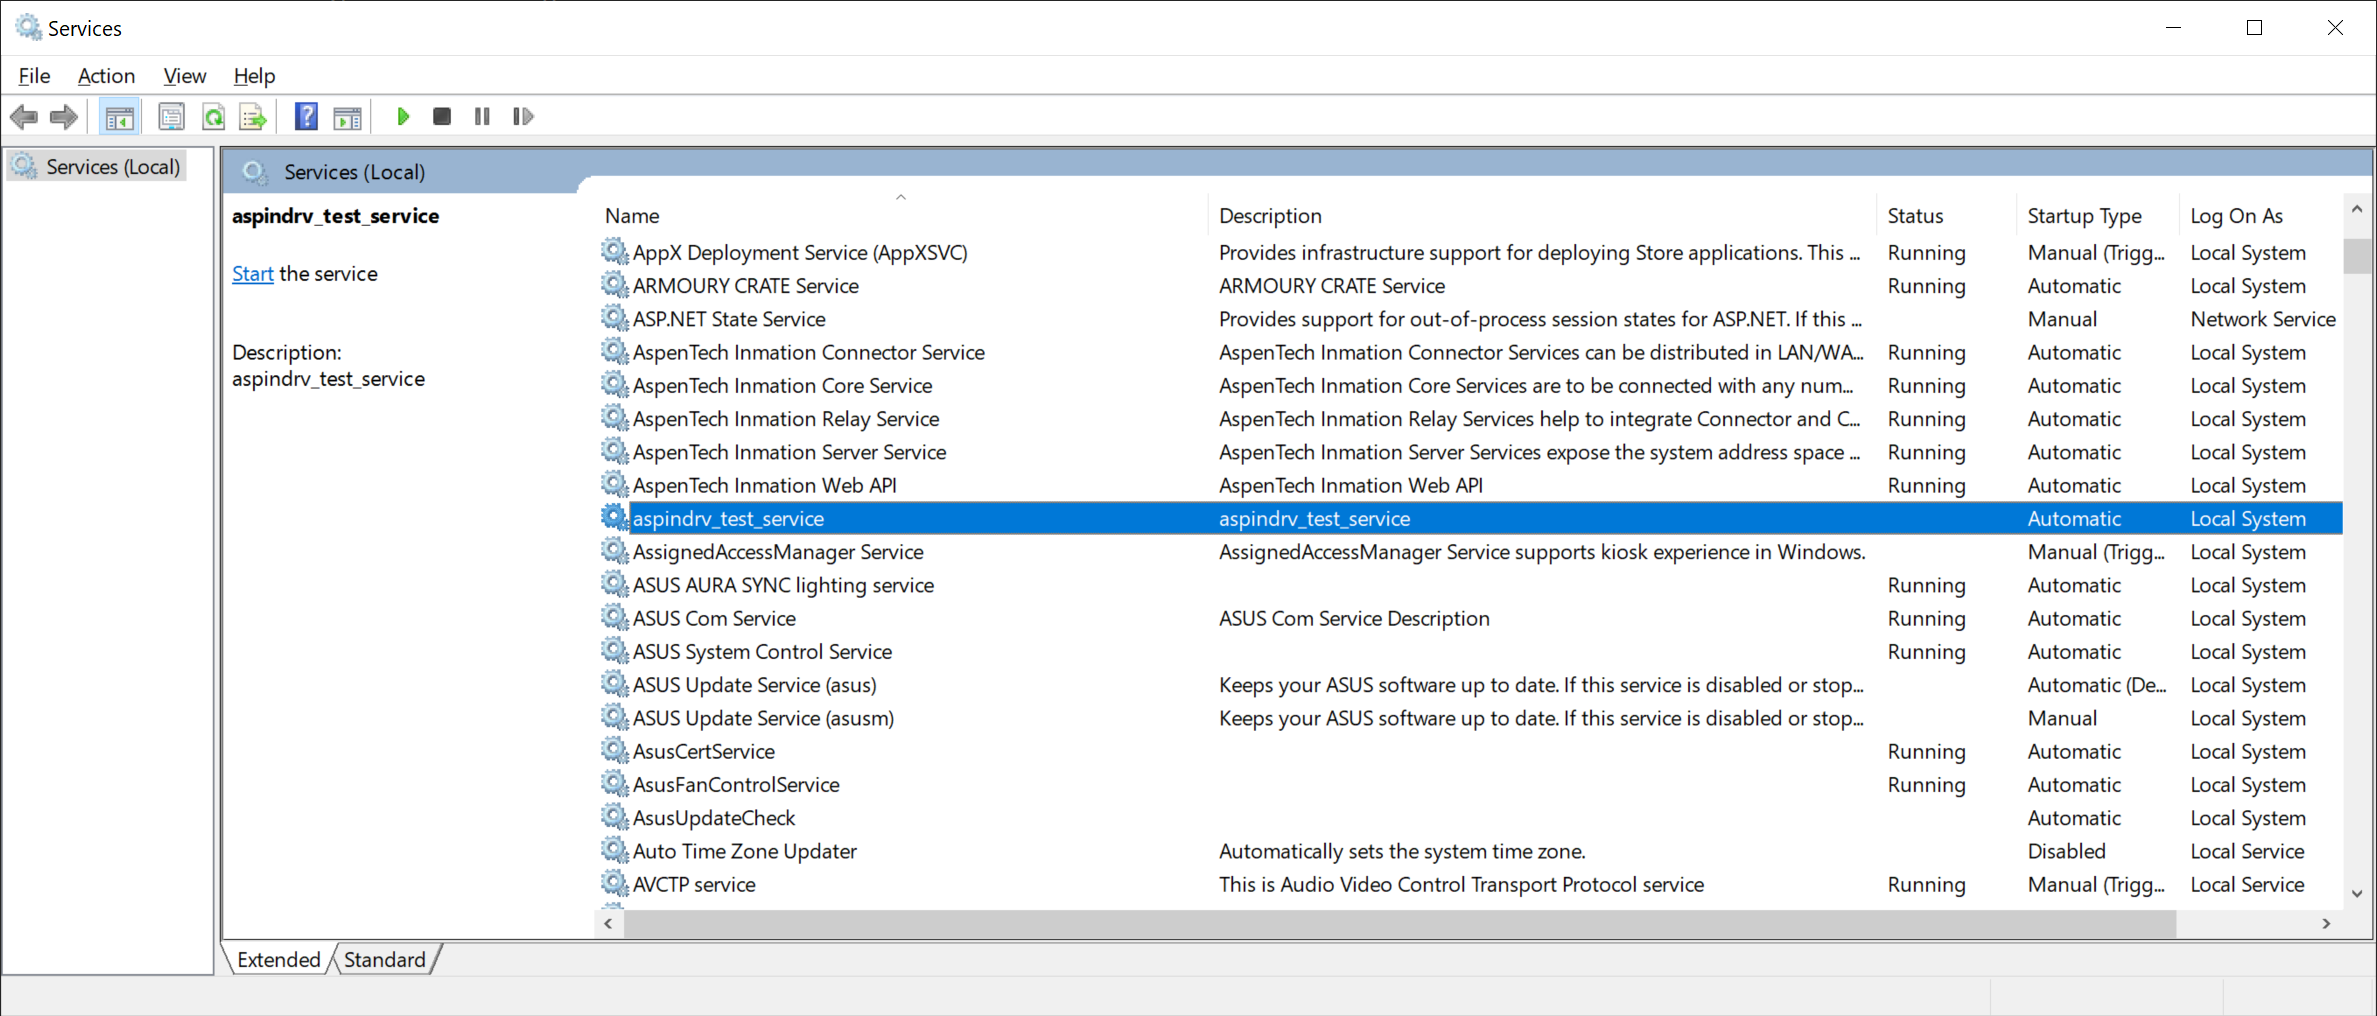Click gear icon of ASUS Com Service
This screenshot has height=1016, width=2377.
614,618
